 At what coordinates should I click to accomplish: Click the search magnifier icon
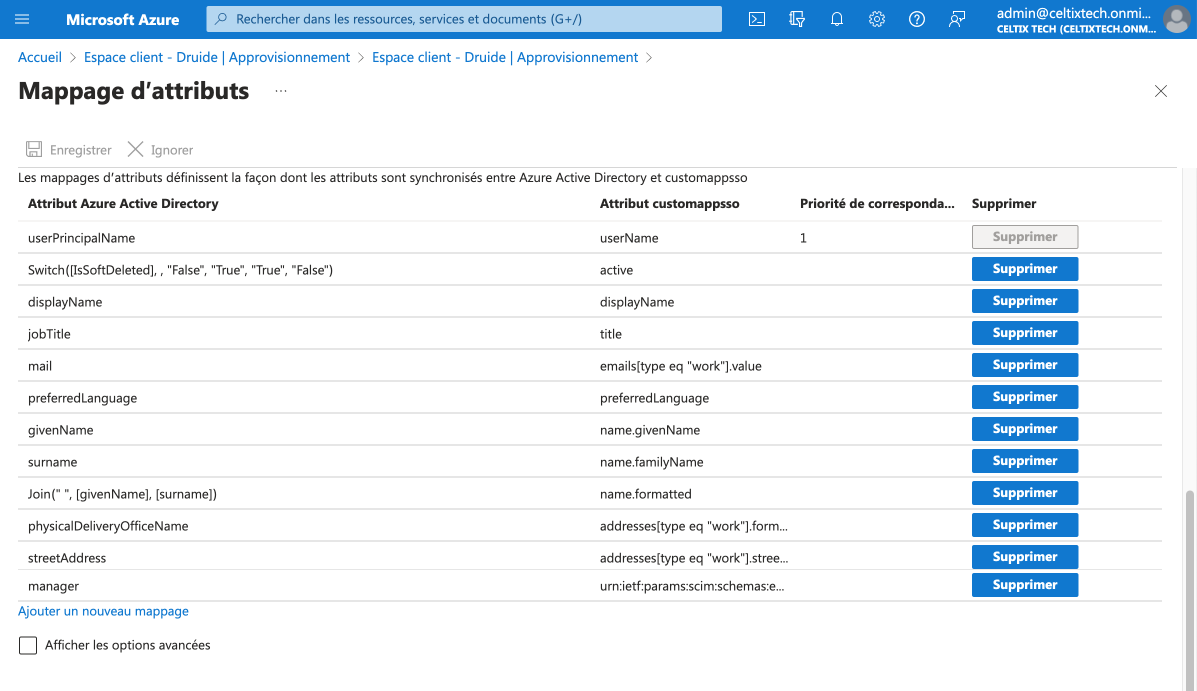click(x=221, y=19)
